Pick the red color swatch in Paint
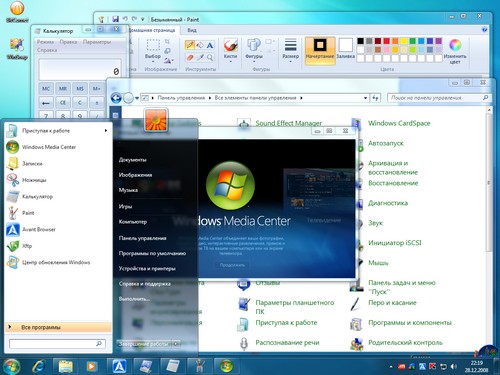This screenshot has width=500, height=375. pos(386,41)
